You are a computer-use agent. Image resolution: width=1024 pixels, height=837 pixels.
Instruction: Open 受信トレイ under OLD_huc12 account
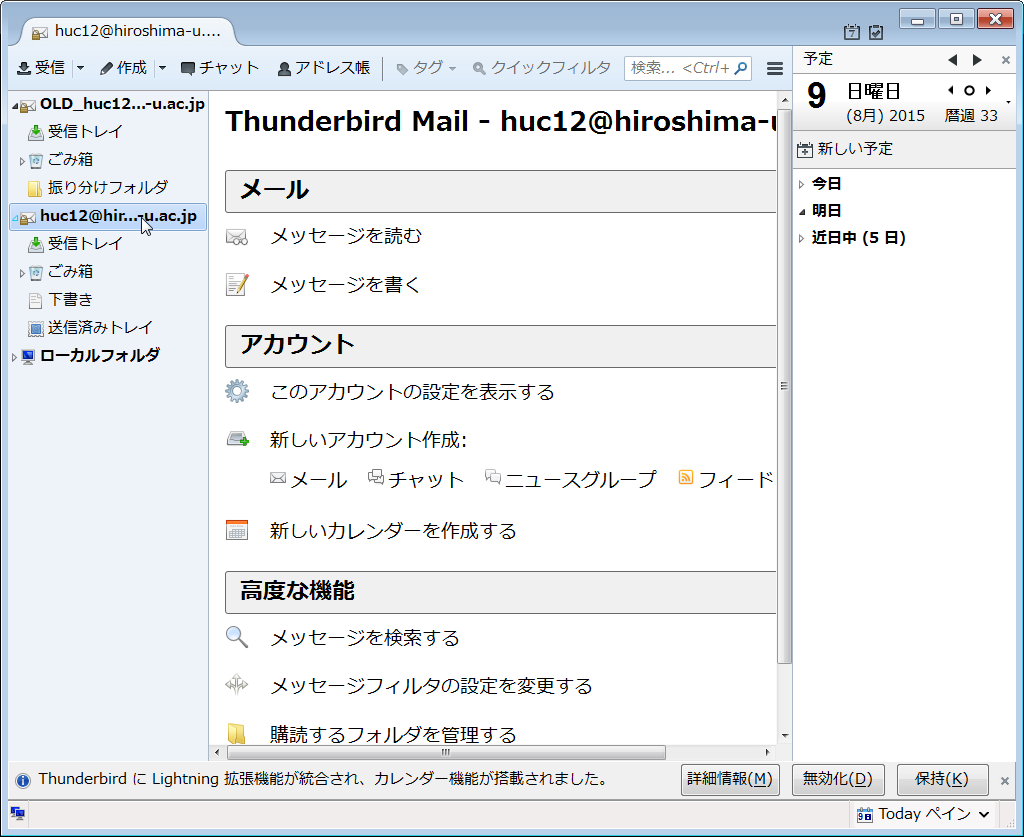tap(85, 132)
